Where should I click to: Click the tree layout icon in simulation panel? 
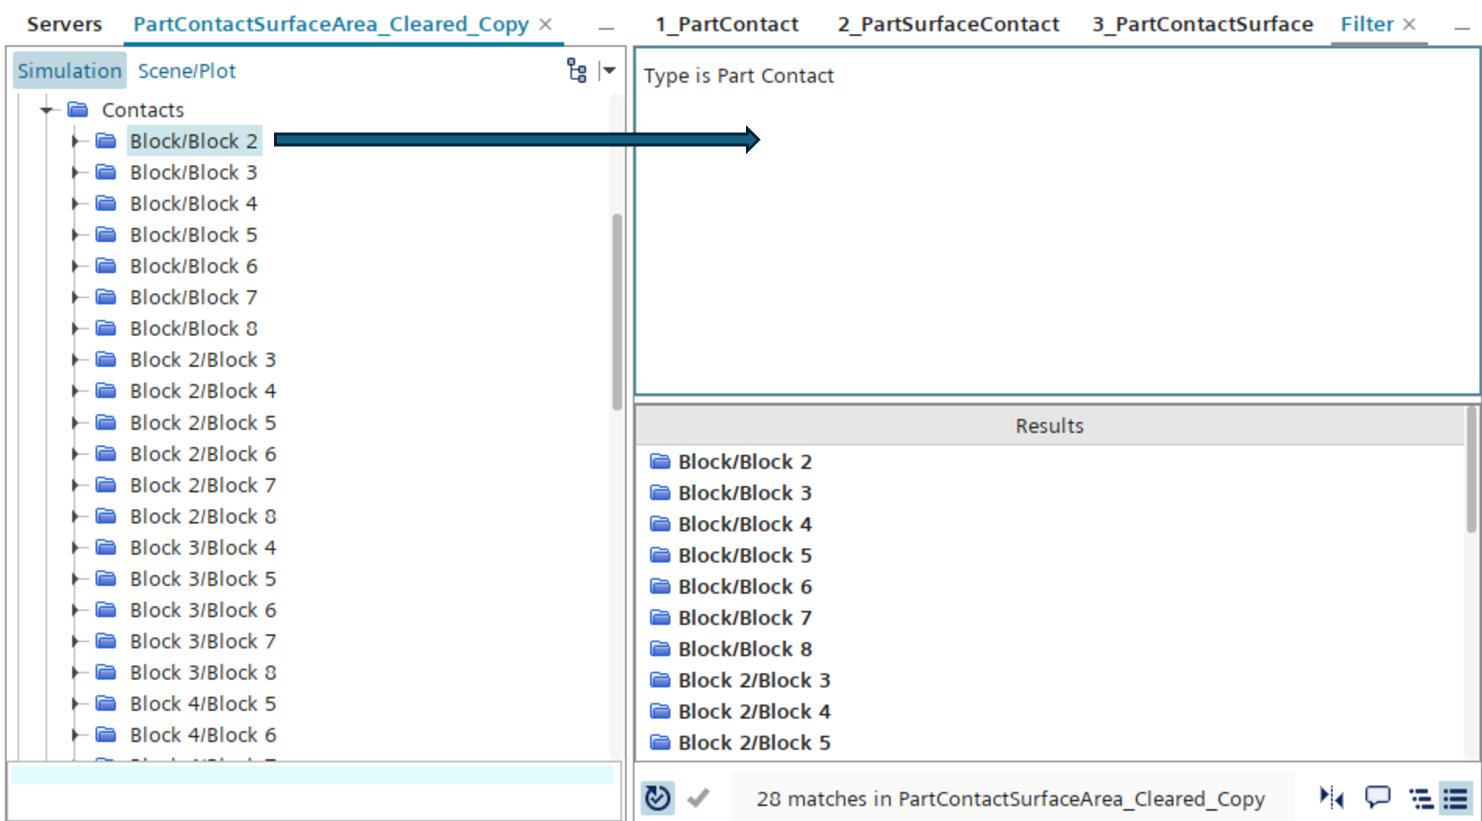click(577, 70)
